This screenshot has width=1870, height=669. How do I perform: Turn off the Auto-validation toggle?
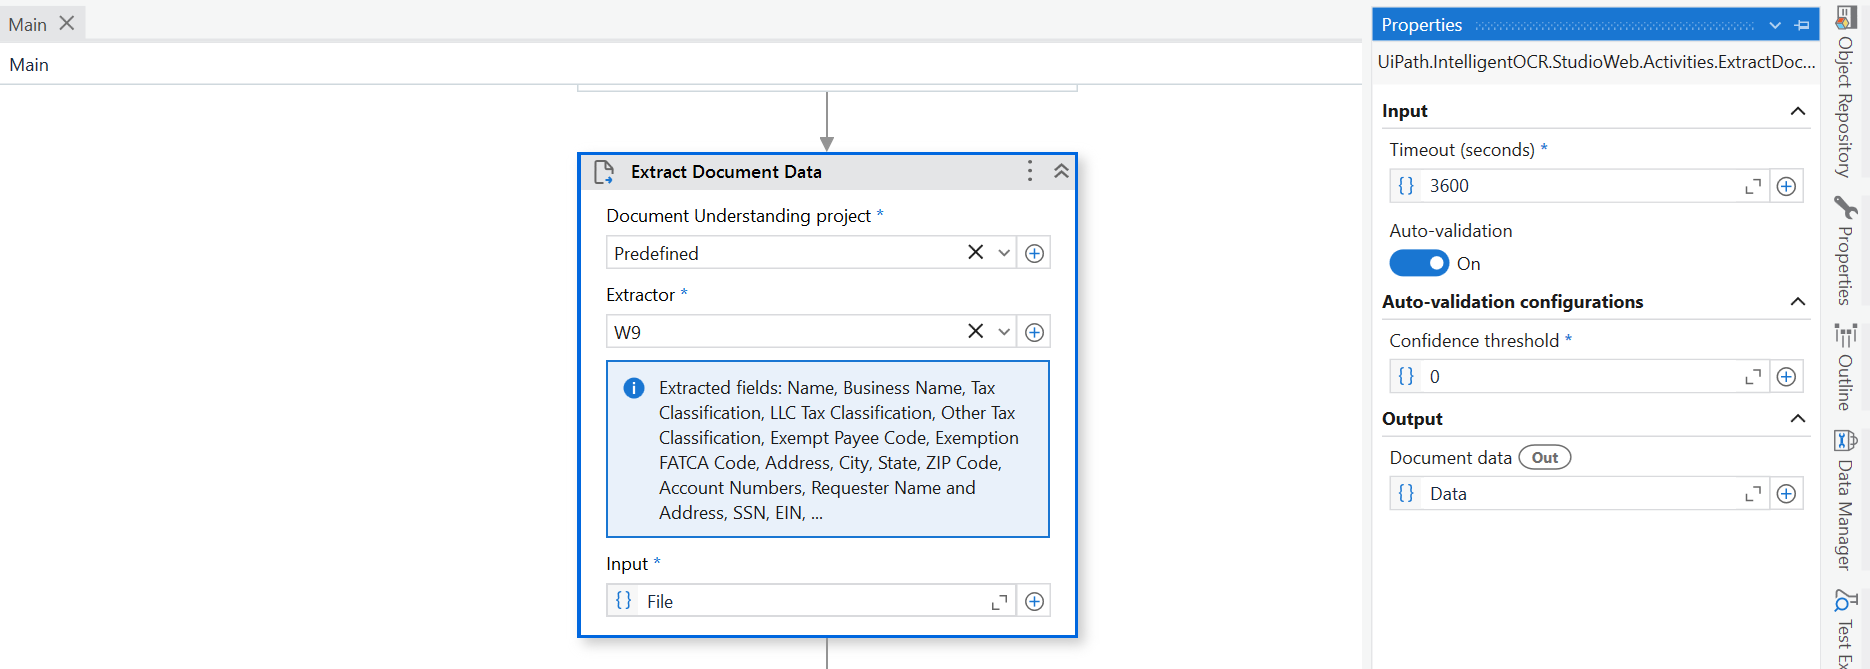point(1418,263)
